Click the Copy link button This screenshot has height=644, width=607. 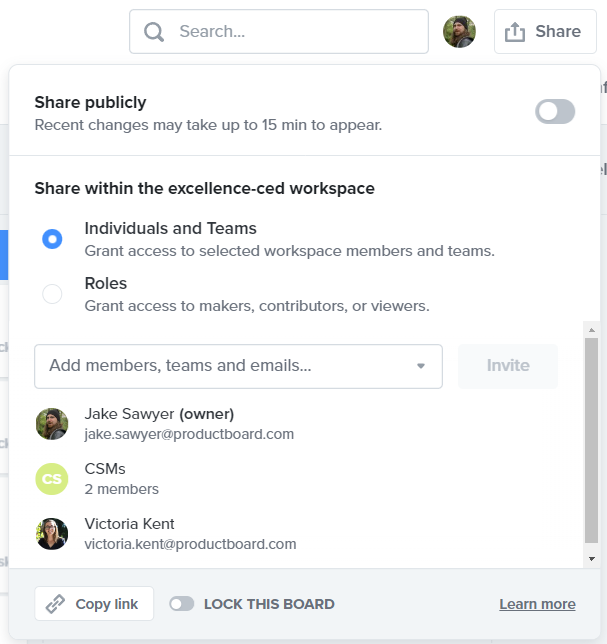coord(94,603)
